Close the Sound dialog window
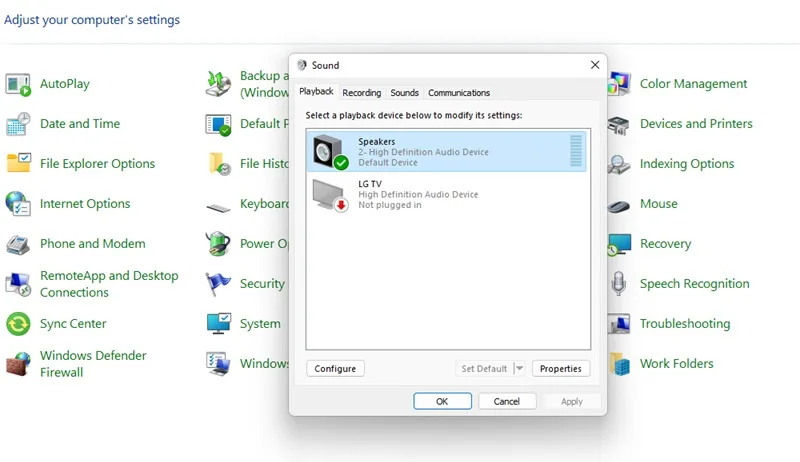The width and height of the screenshot is (800, 462). 595,65
